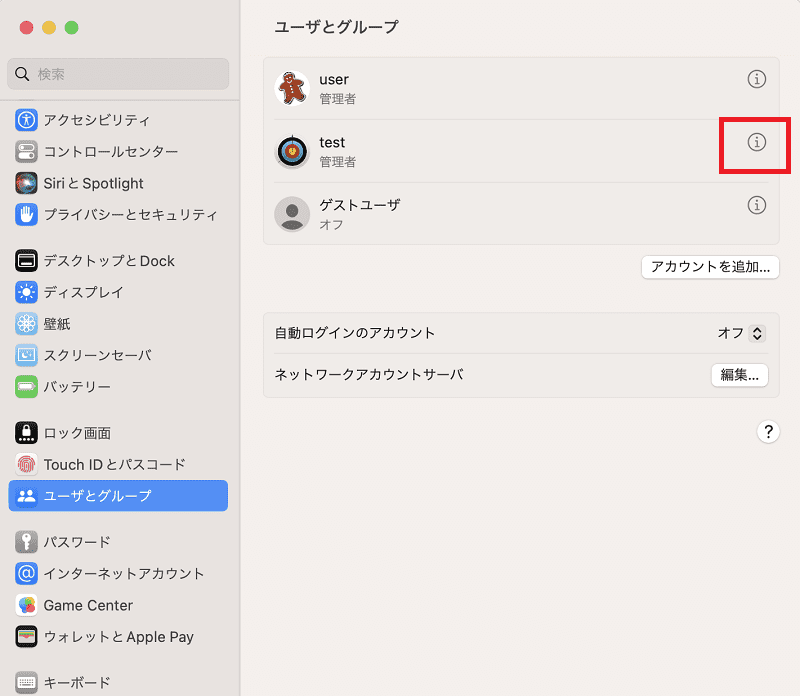Select Game Center label in sidebar
The height and width of the screenshot is (696, 800).
click(x=88, y=605)
